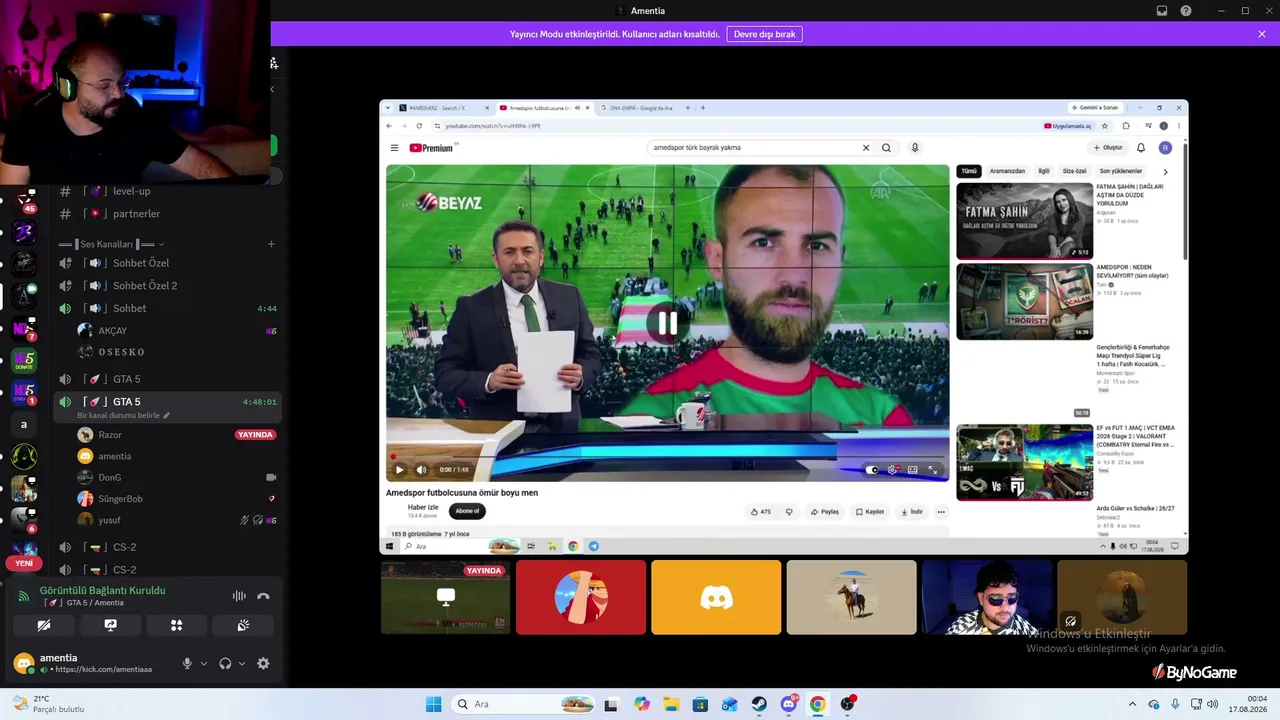Bookmark the page with Chrome star
Viewport: 1280px width, 720px height.
coord(1105,126)
